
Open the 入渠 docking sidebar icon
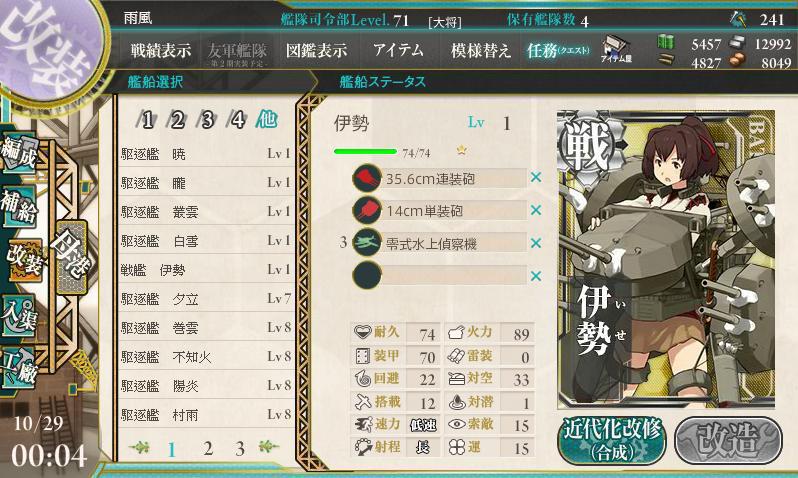click(19, 316)
